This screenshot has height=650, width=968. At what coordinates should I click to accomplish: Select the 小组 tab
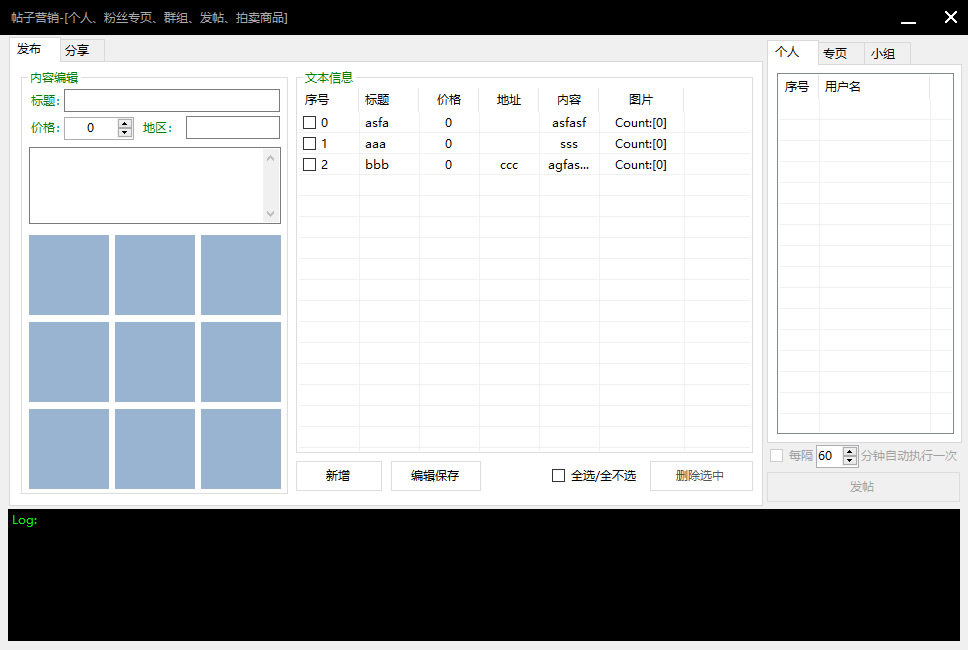tap(883, 54)
